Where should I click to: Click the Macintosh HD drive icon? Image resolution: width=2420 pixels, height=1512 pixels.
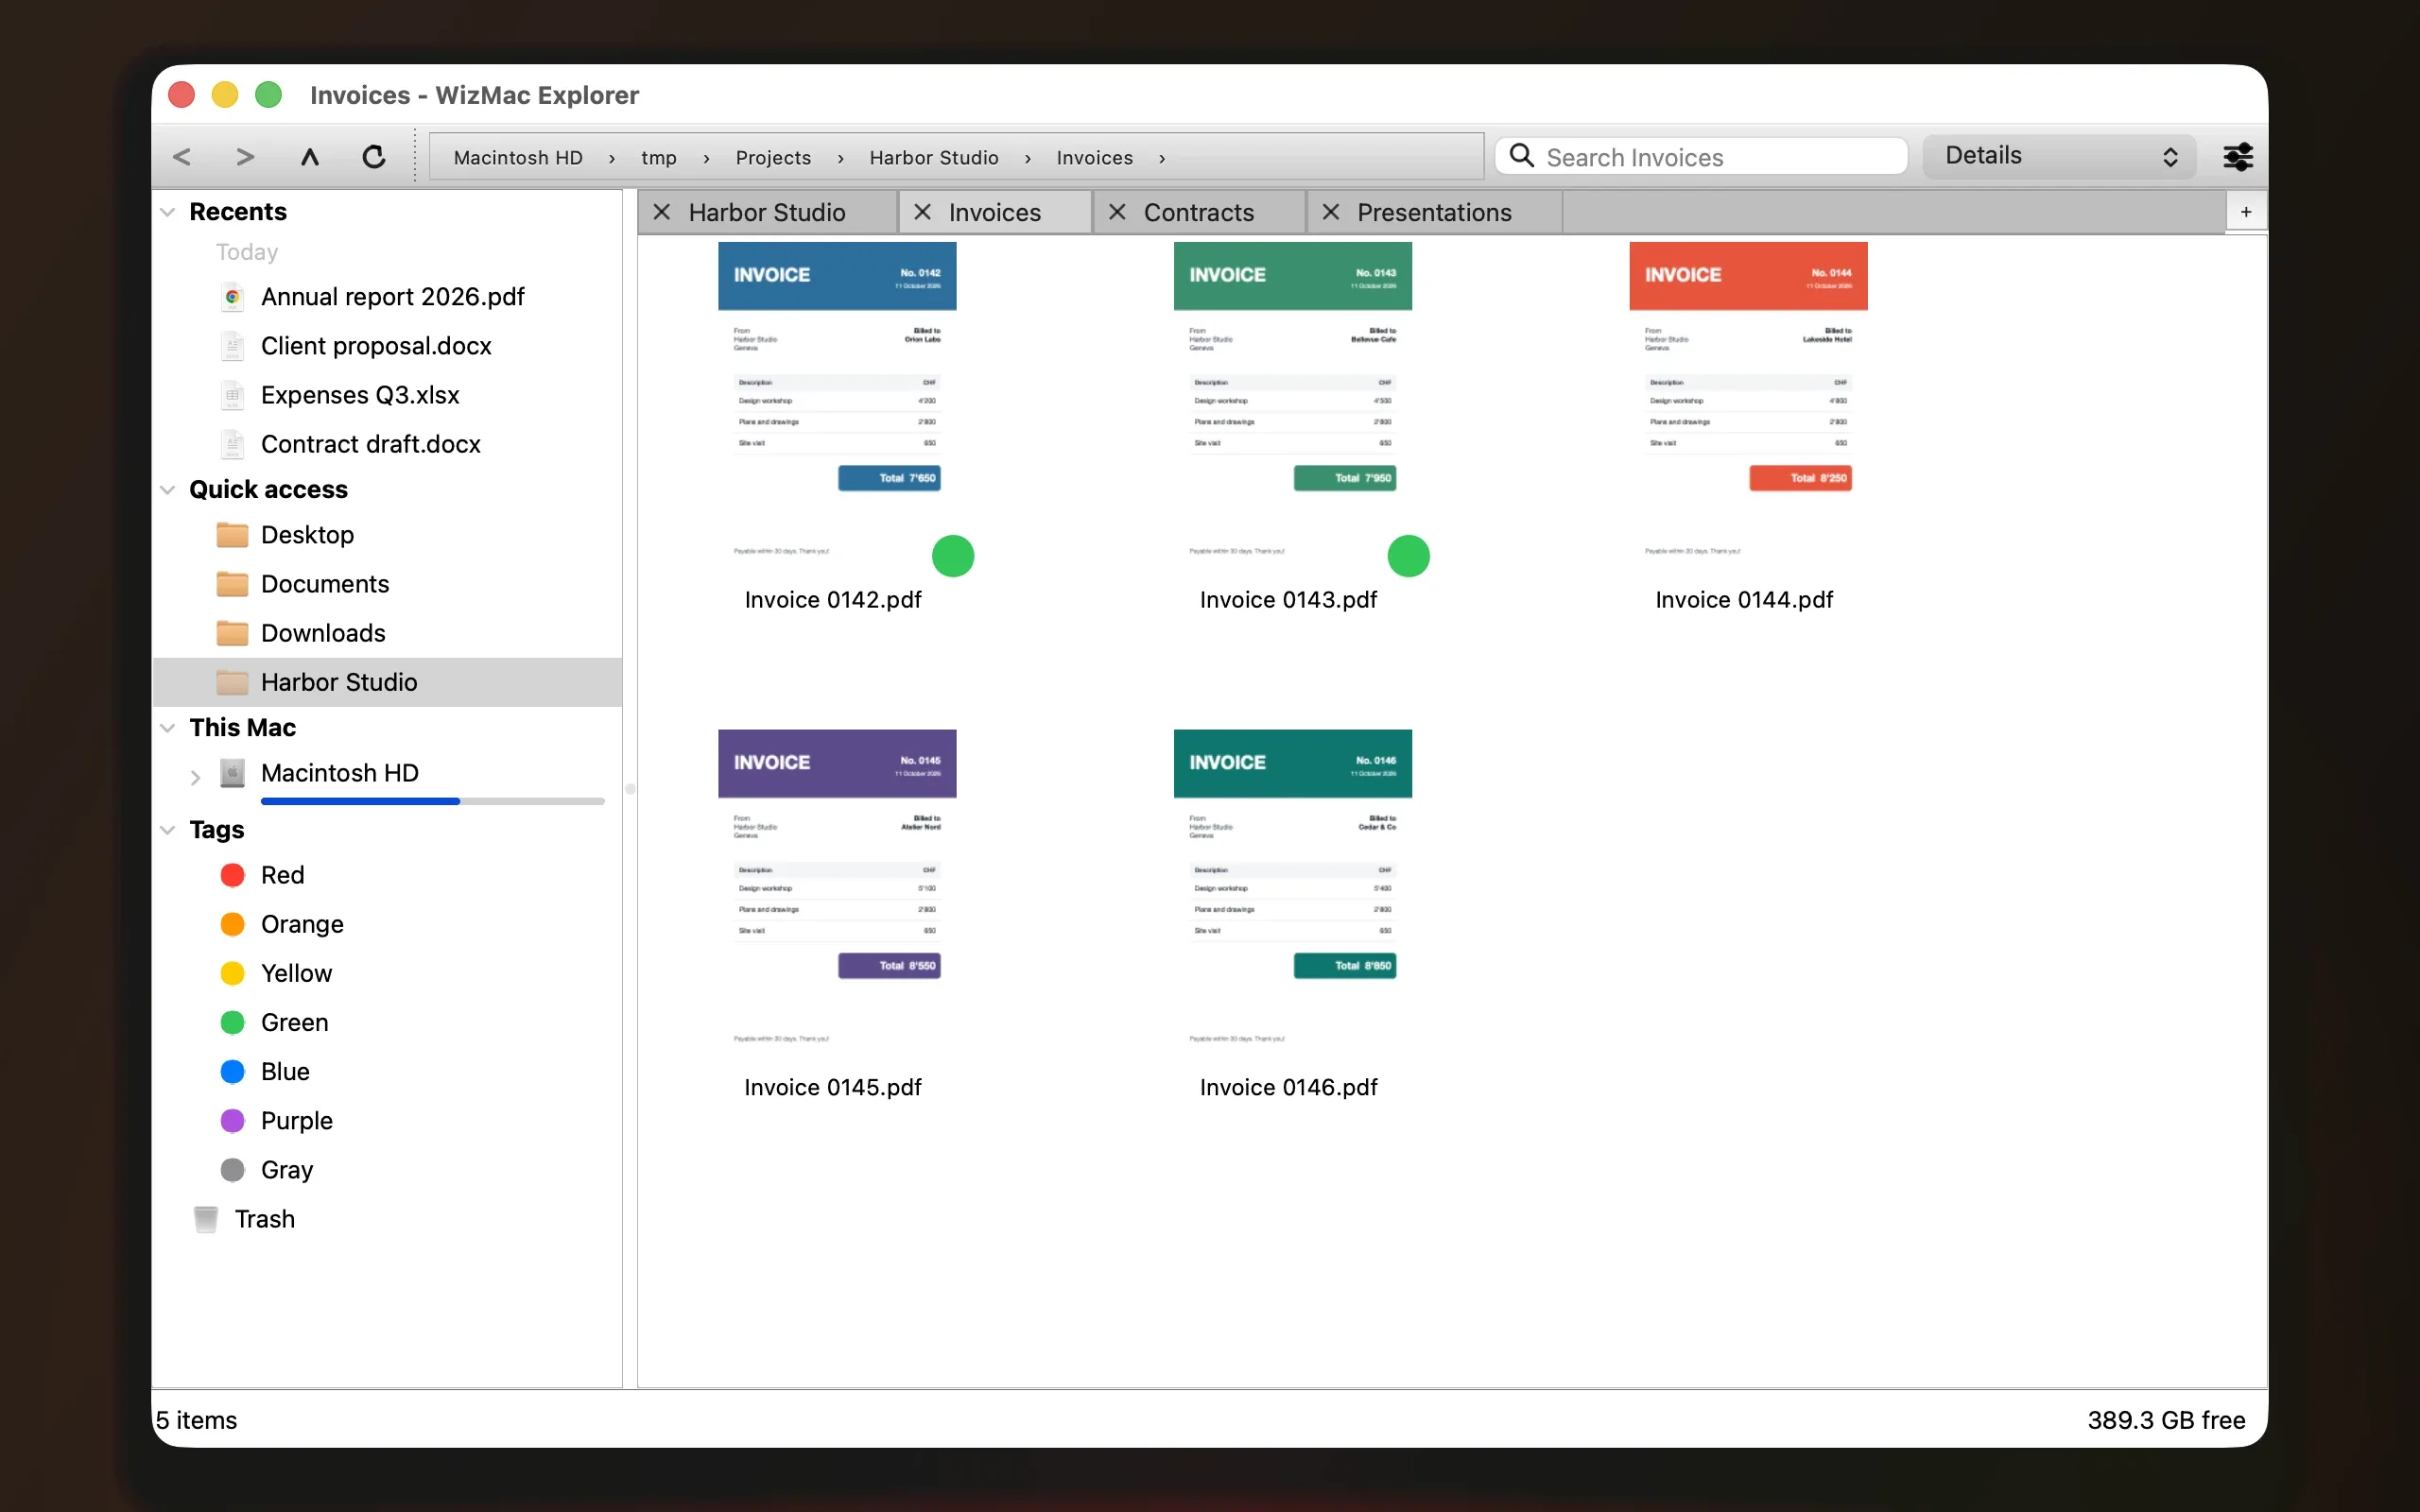[232, 773]
